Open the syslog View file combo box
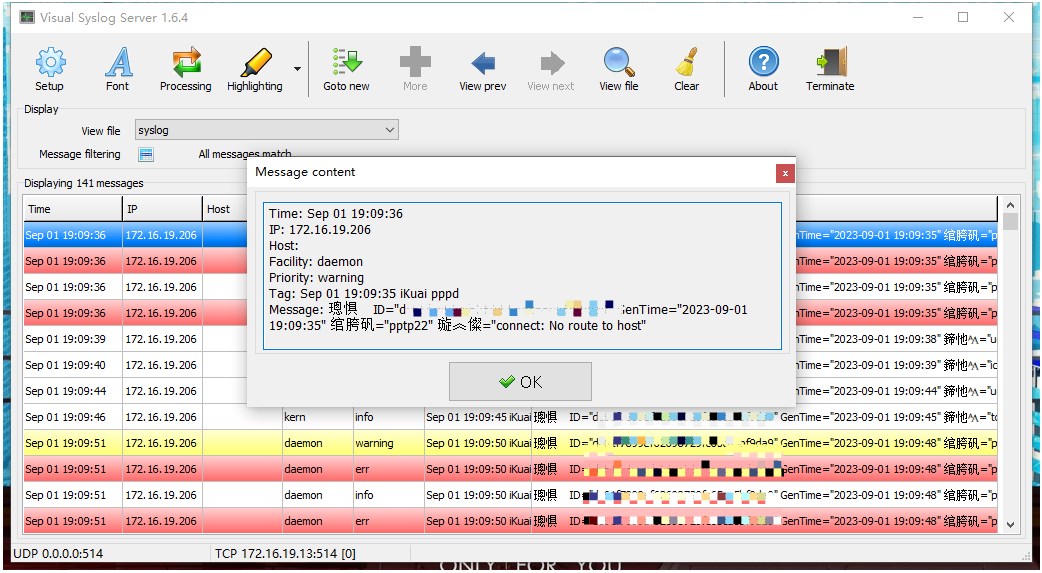 coord(266,130)
